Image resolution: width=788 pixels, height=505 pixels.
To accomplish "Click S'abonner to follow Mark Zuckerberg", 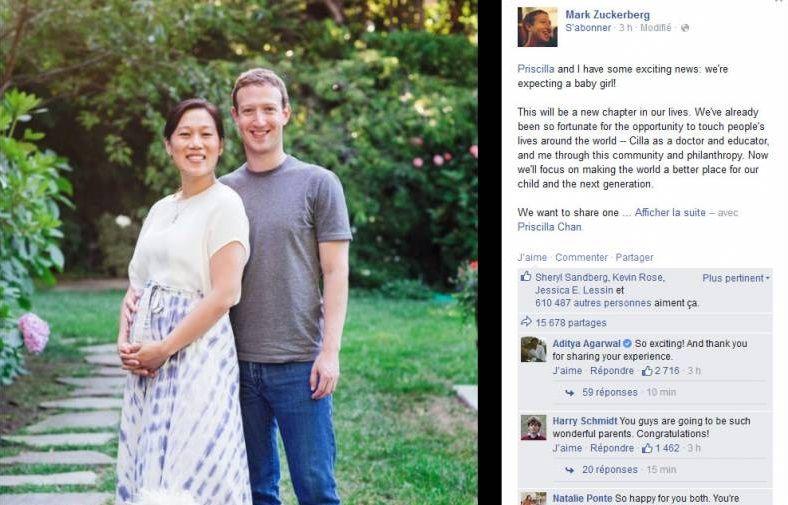I will 587,28.
